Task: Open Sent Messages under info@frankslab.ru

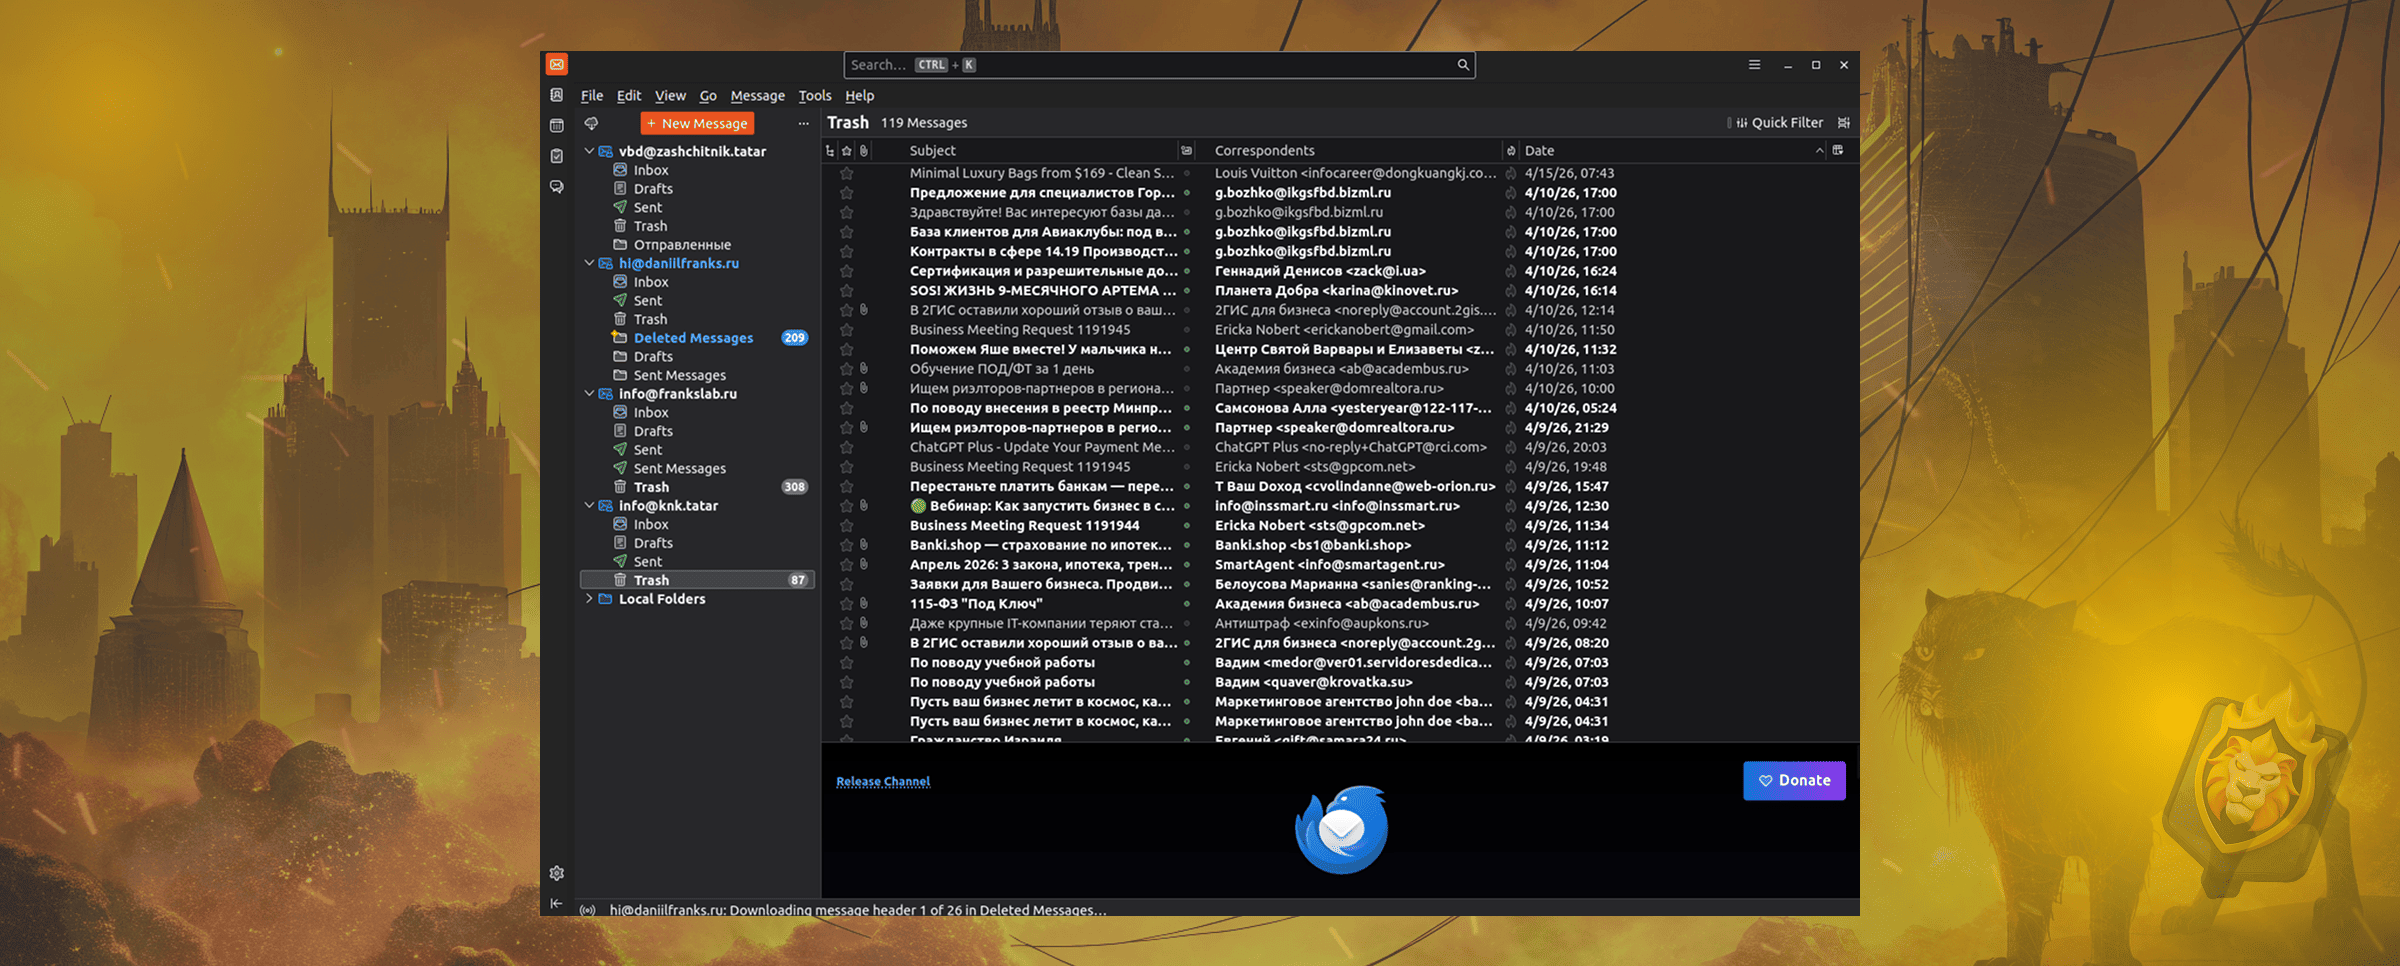Action: 696,468
